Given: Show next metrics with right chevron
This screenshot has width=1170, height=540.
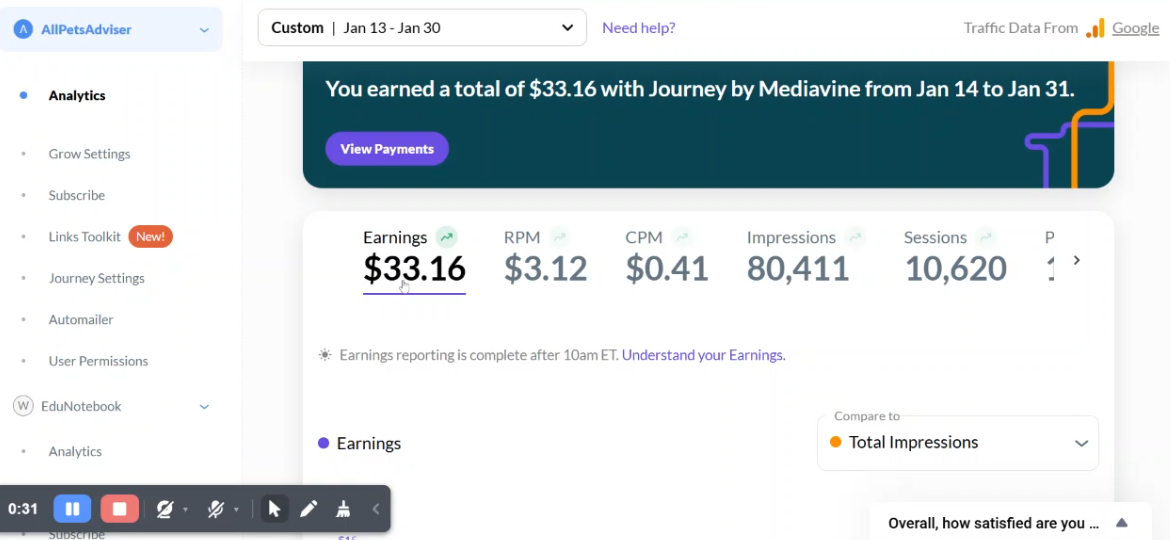Looking at the screenshot, I should 1076,260.
